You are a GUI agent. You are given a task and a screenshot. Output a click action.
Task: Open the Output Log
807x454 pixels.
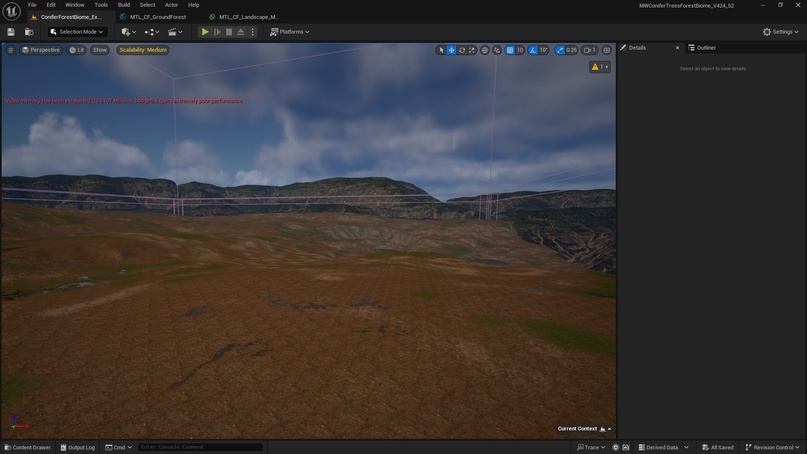tap(78, 447)
